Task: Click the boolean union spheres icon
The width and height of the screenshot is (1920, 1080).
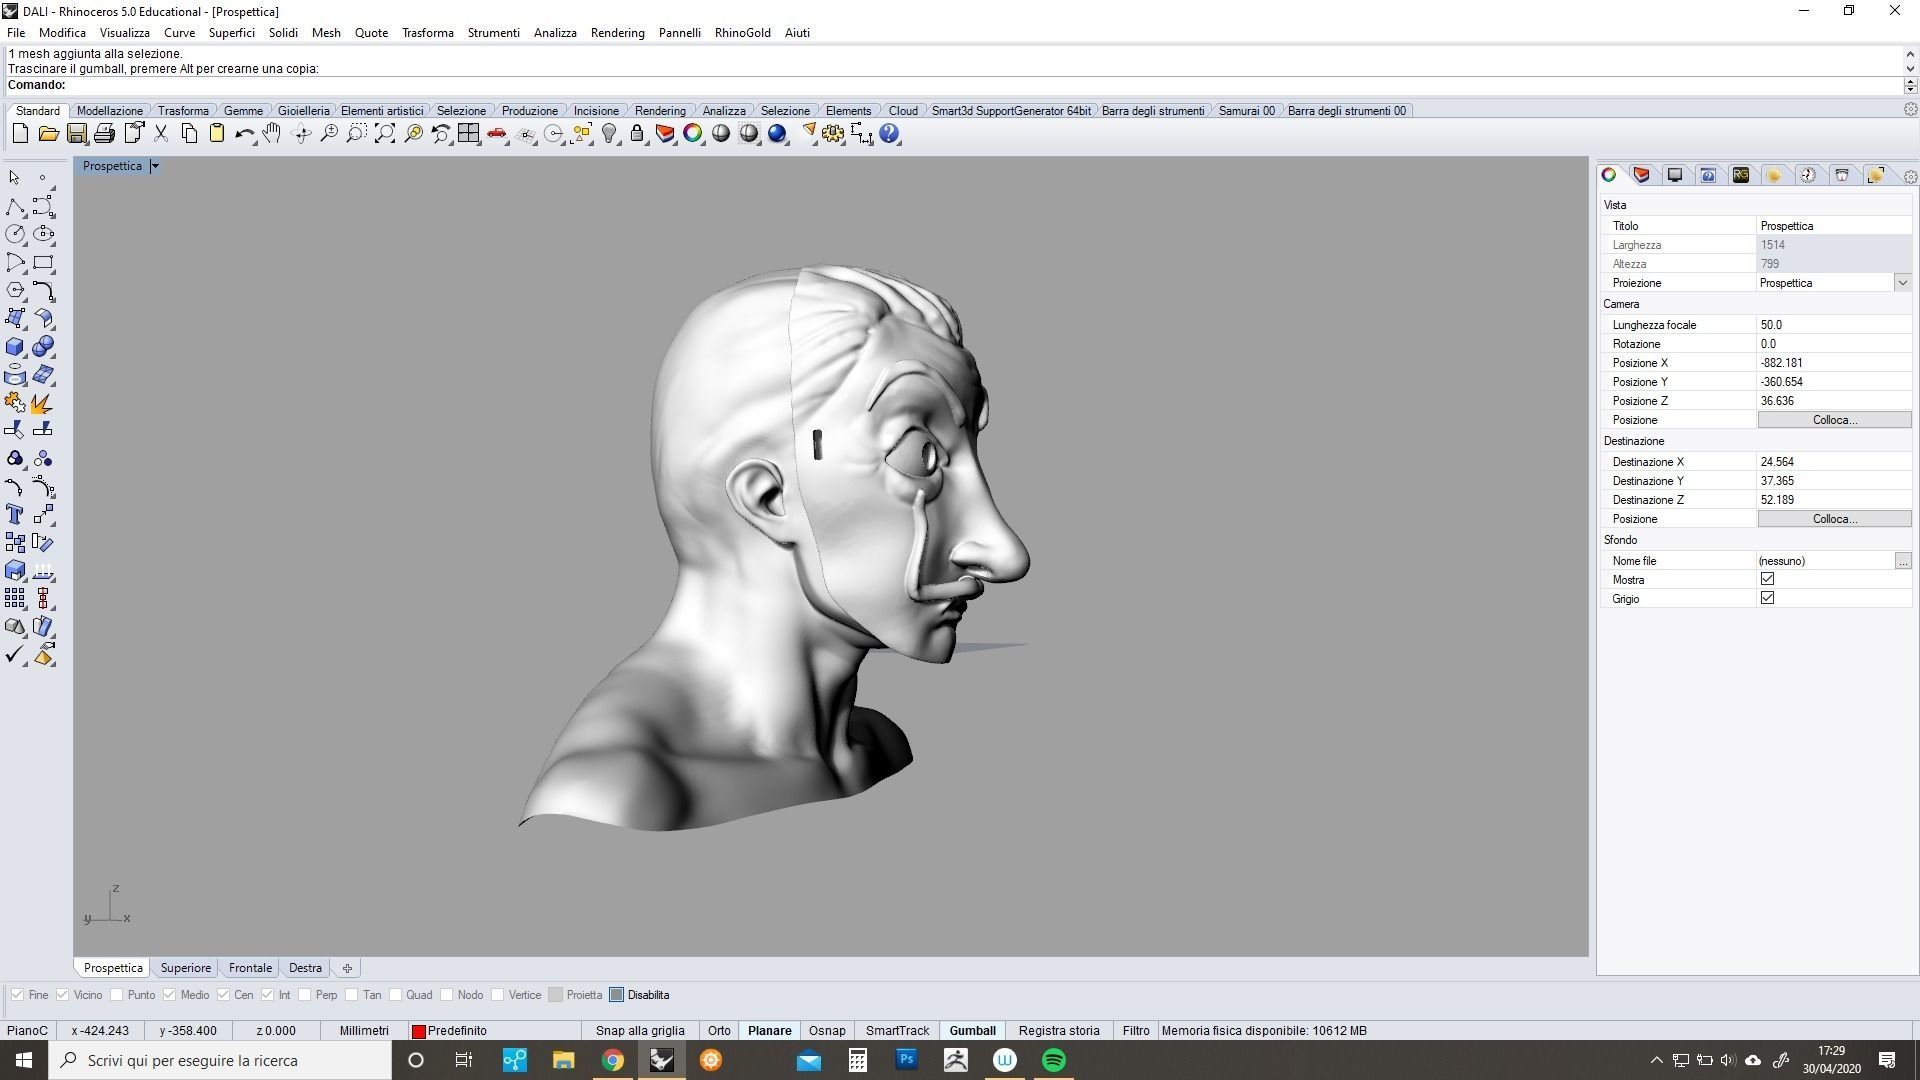Action: [43, 347]
